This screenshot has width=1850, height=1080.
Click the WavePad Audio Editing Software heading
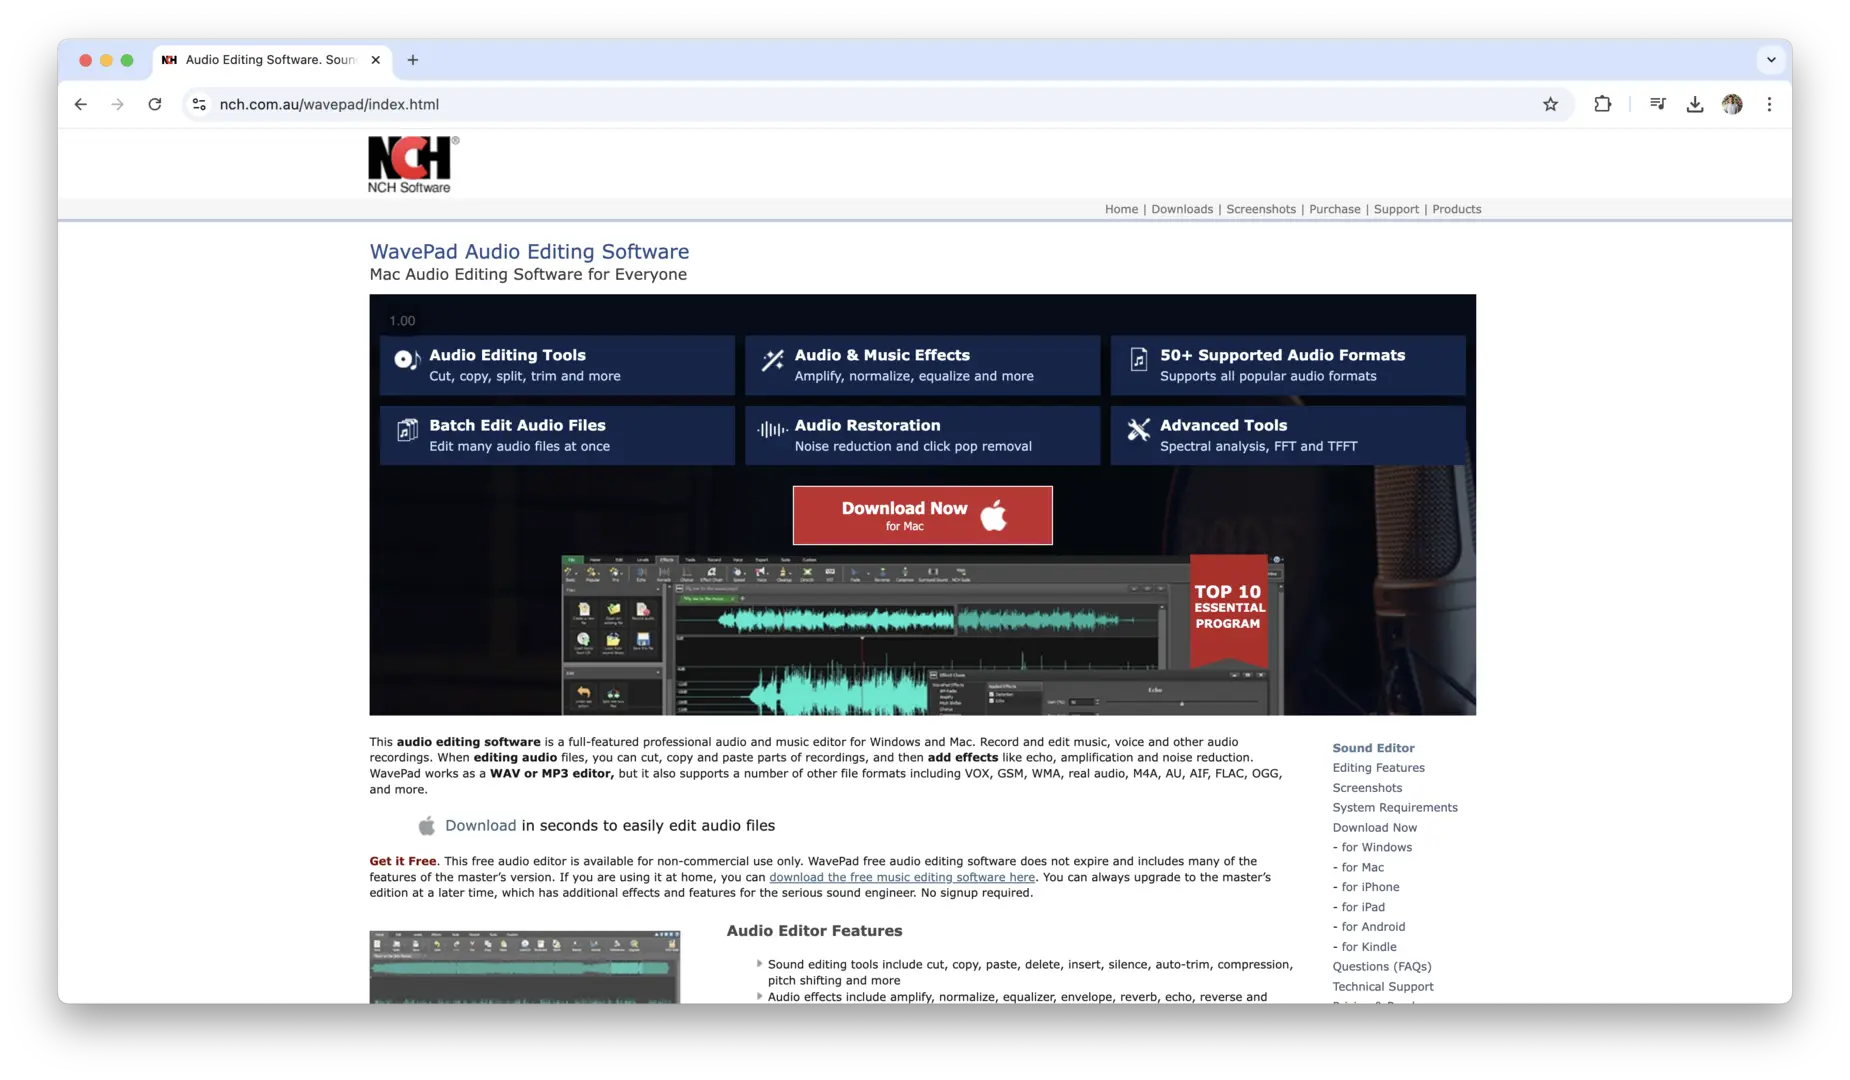point(529,252)
